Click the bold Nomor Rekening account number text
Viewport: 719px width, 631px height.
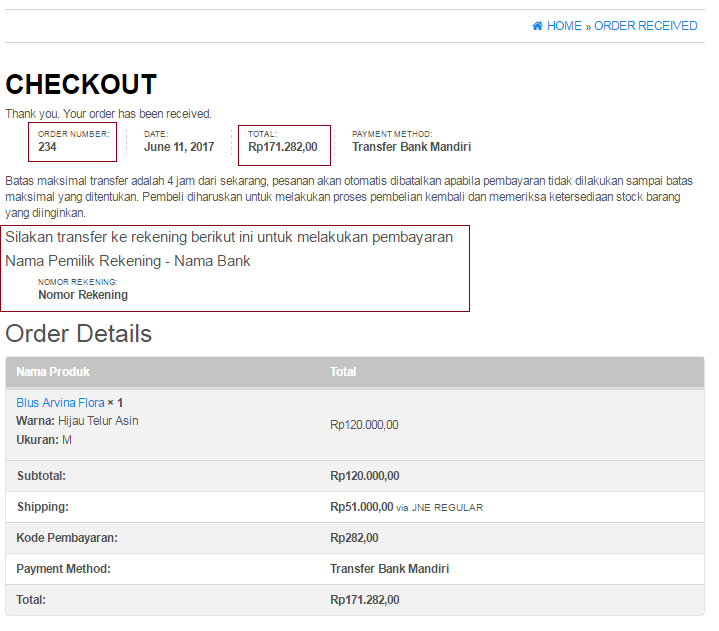(x=83, y=295)
